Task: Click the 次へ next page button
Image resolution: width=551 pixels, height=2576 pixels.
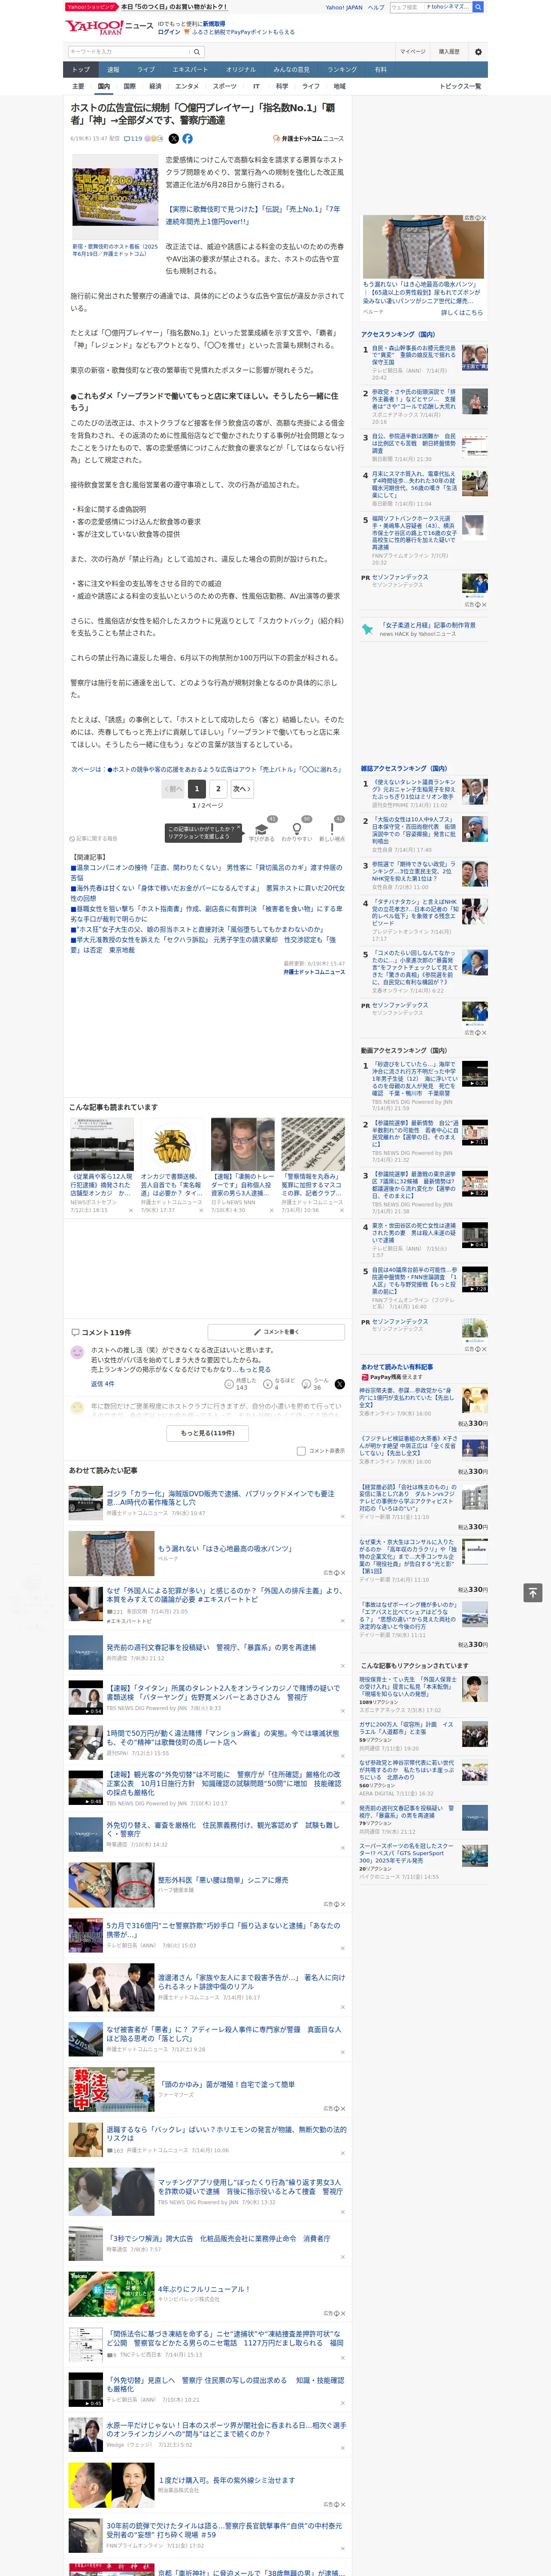Action: (241, 789)
